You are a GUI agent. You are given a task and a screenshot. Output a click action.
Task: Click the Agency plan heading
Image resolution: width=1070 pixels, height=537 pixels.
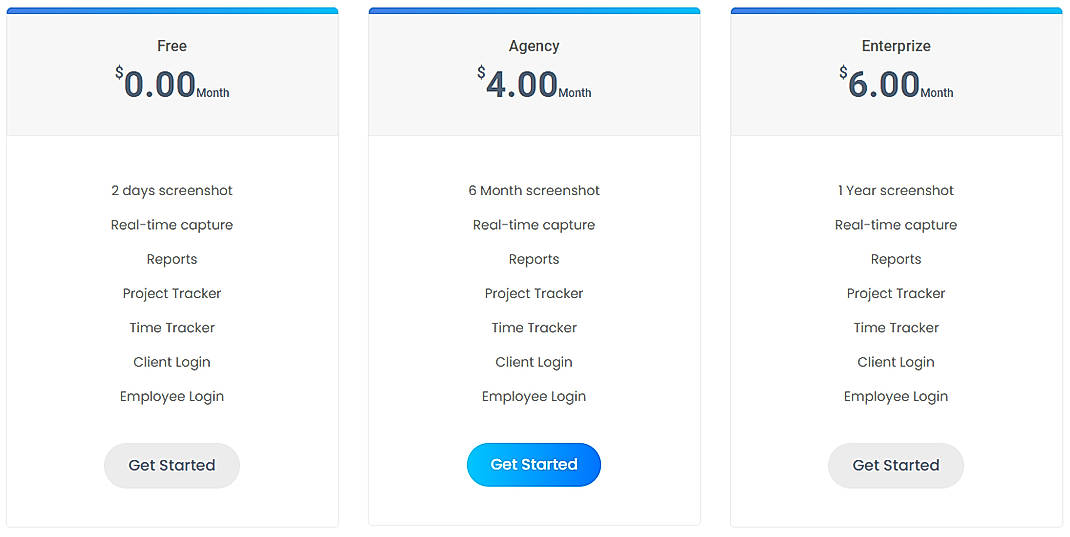click(534, 46)
